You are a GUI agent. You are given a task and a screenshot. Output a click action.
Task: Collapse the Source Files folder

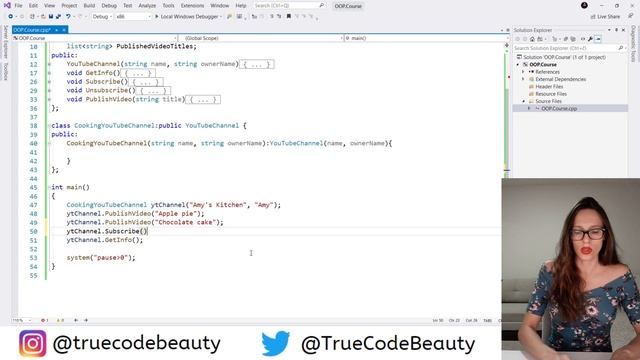pos(524,101)
